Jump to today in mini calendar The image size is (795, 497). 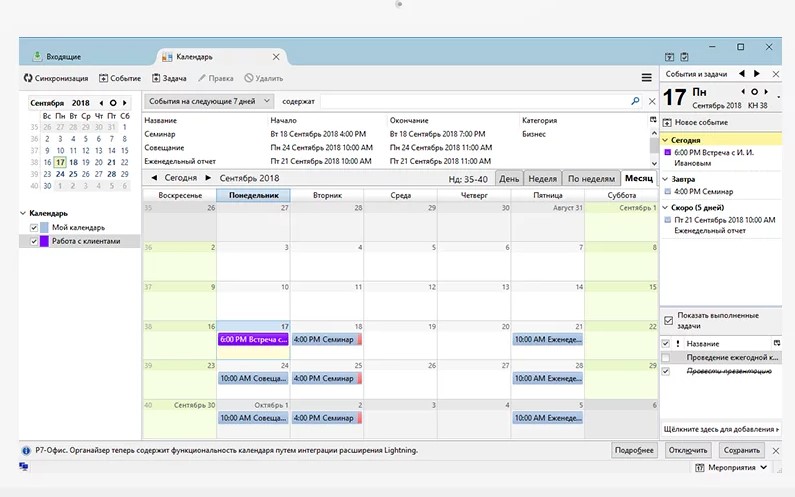pyautogui.click(x=113, y=103)
